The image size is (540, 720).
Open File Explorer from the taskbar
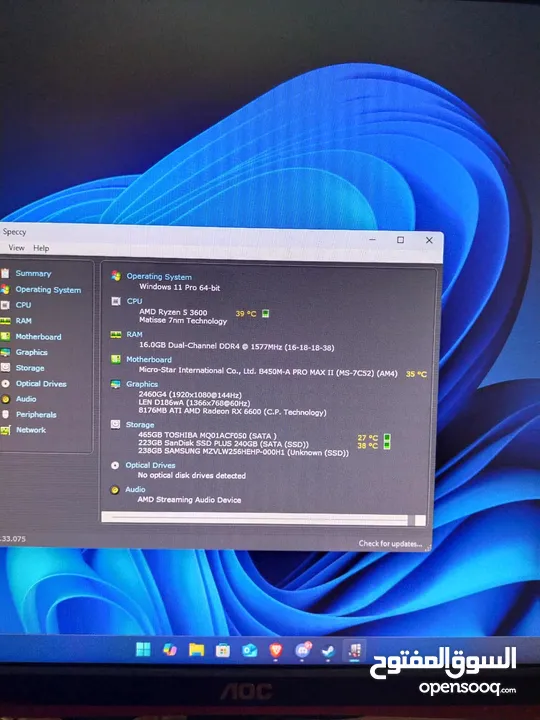tap(196, 650)
